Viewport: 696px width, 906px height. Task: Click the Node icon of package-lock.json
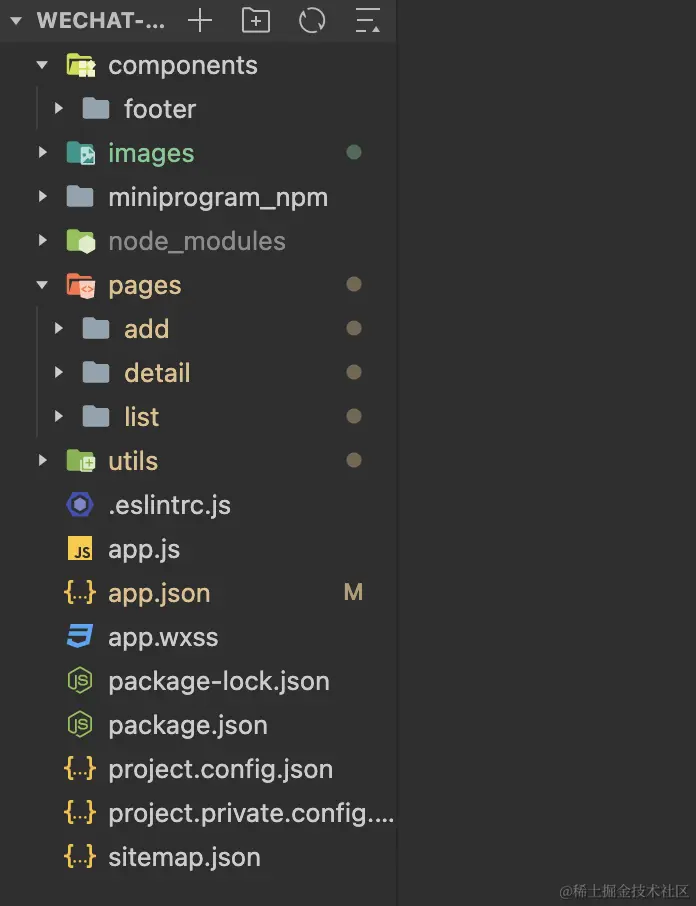(80, 681)
